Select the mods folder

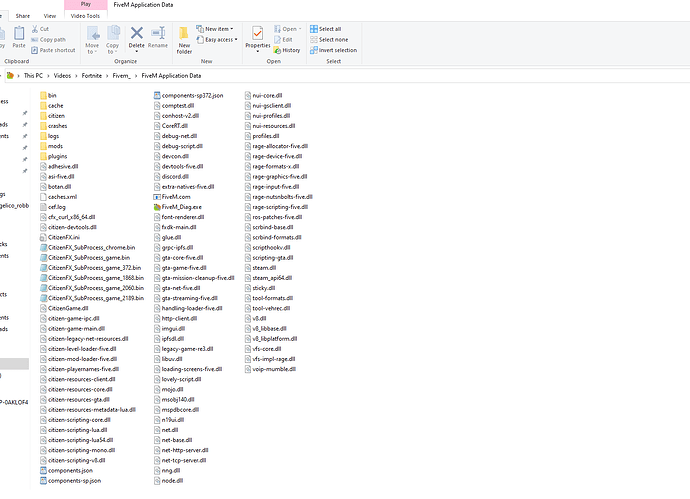click(x=51, y=146)
